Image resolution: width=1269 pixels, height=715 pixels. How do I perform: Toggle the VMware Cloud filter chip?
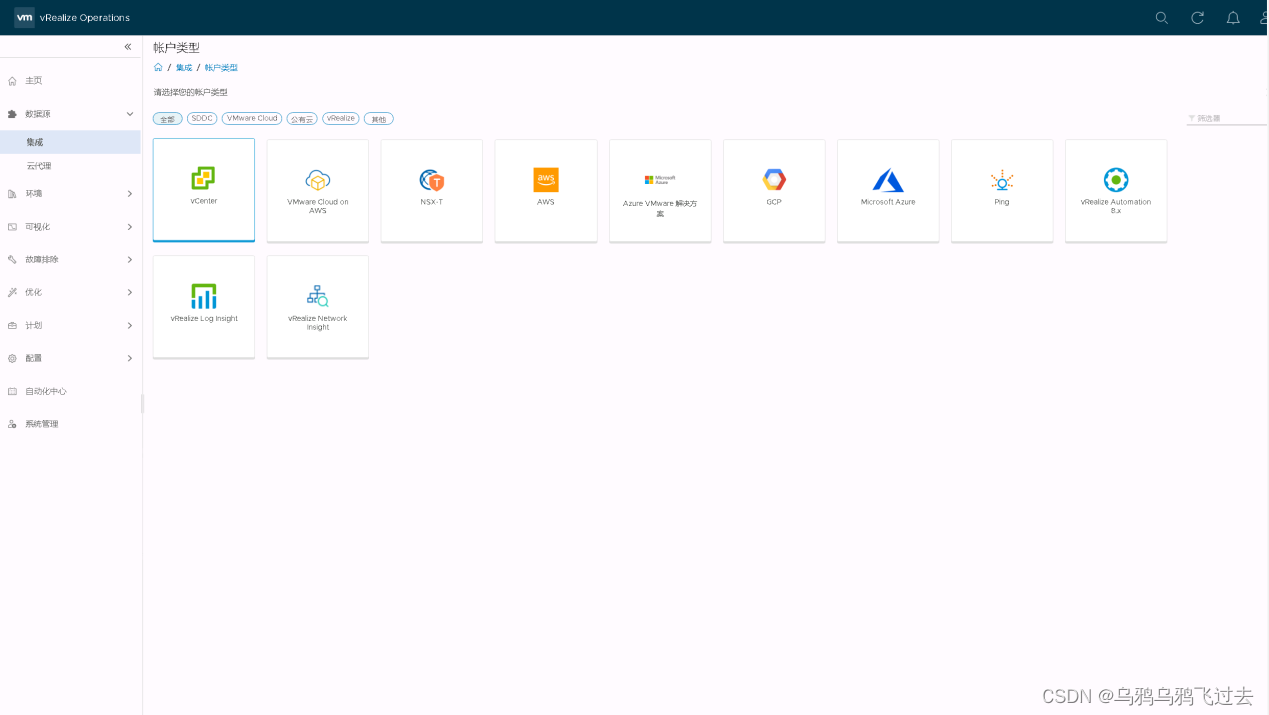252,119
